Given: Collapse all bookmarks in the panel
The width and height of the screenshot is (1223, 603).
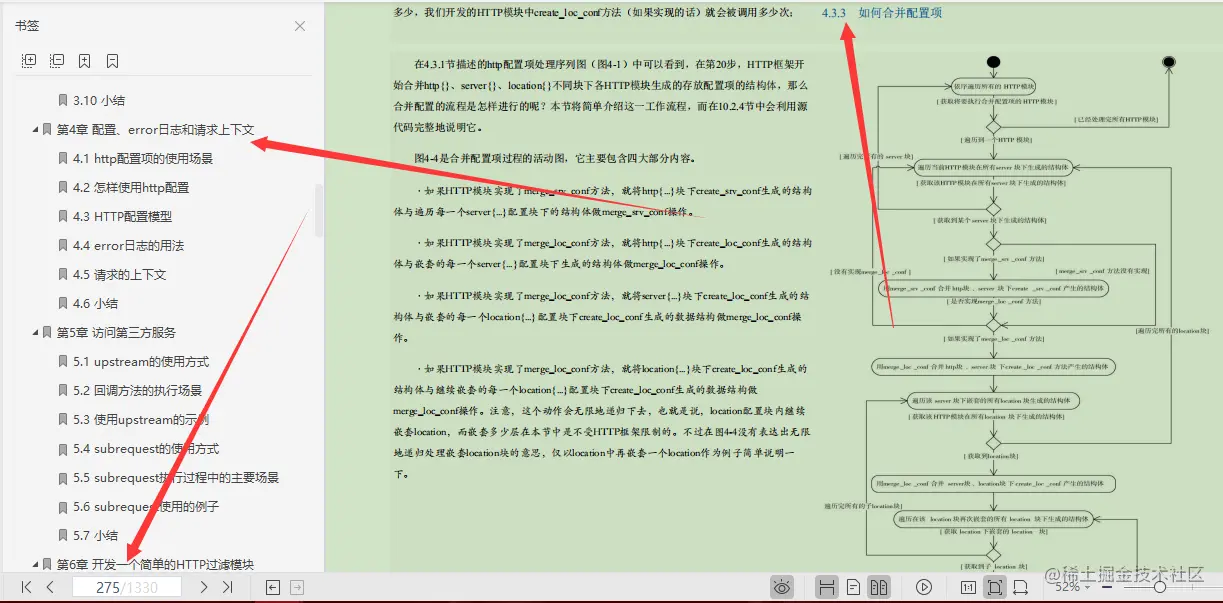Looking at the screenshot, I should [57, 60].
